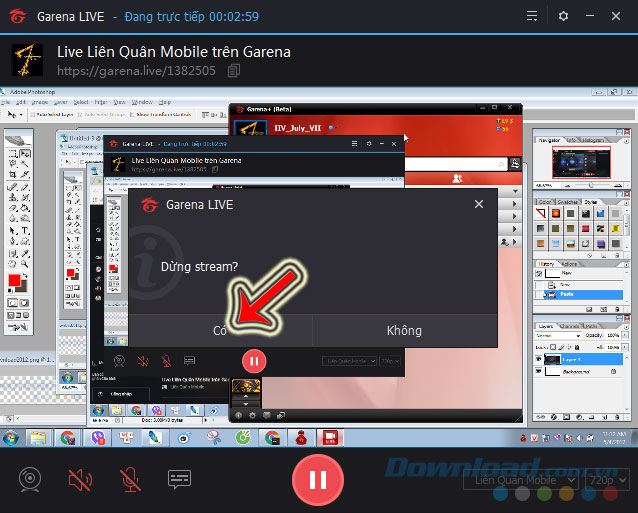Open Photoshop Select menu
638x513 pixels.
[x=81, y=102]
